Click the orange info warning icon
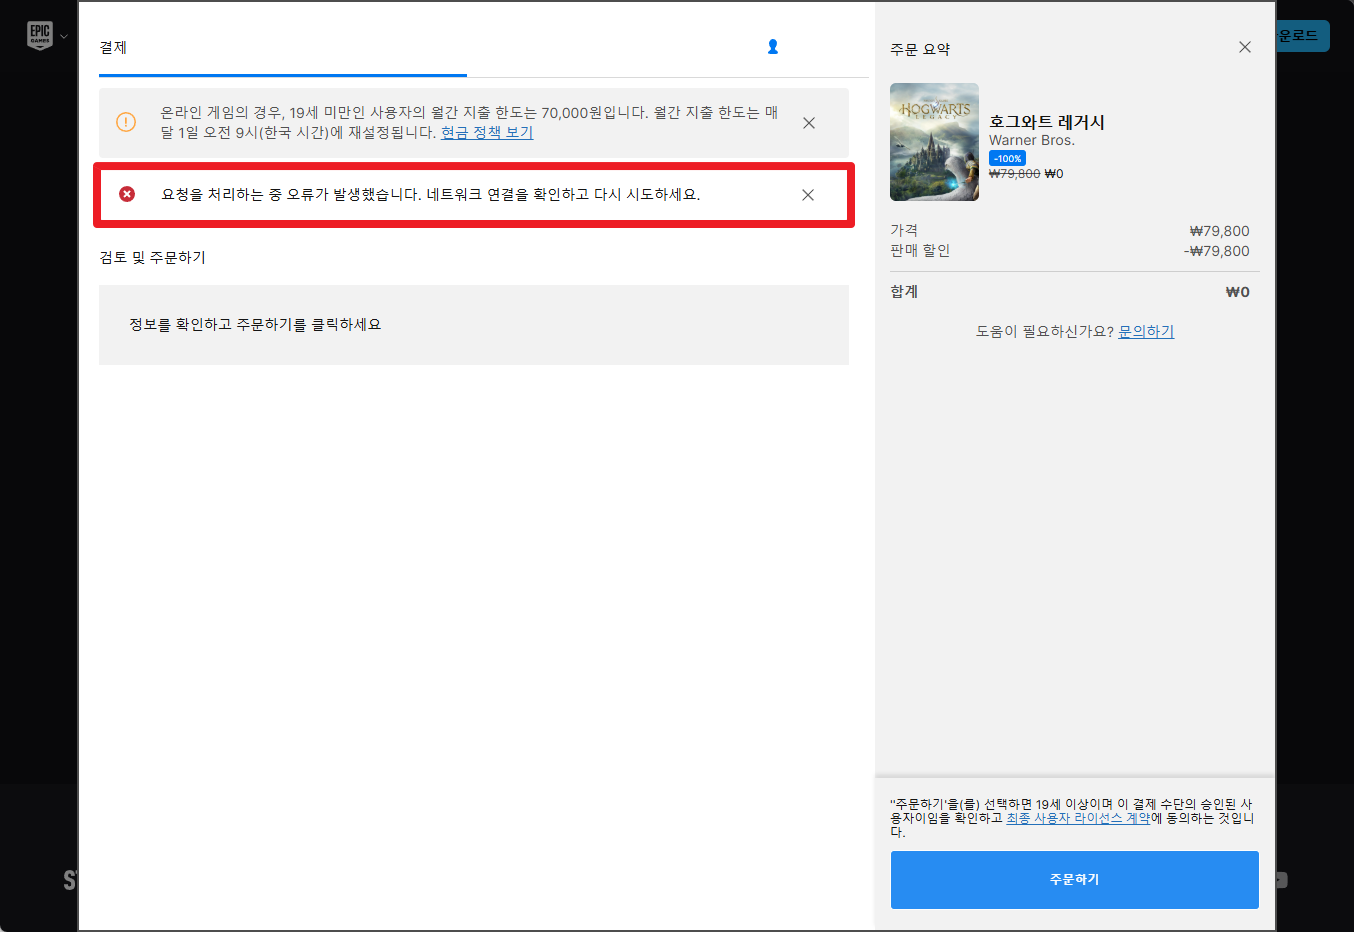This screenshot has width=1354, height=932. click(x=126, y=122)
